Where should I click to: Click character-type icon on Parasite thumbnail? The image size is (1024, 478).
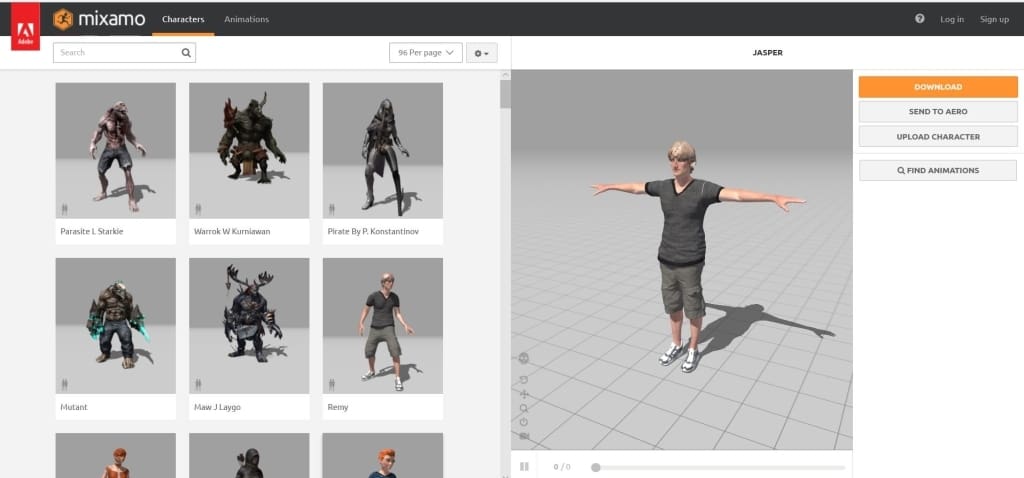point(64,209)
